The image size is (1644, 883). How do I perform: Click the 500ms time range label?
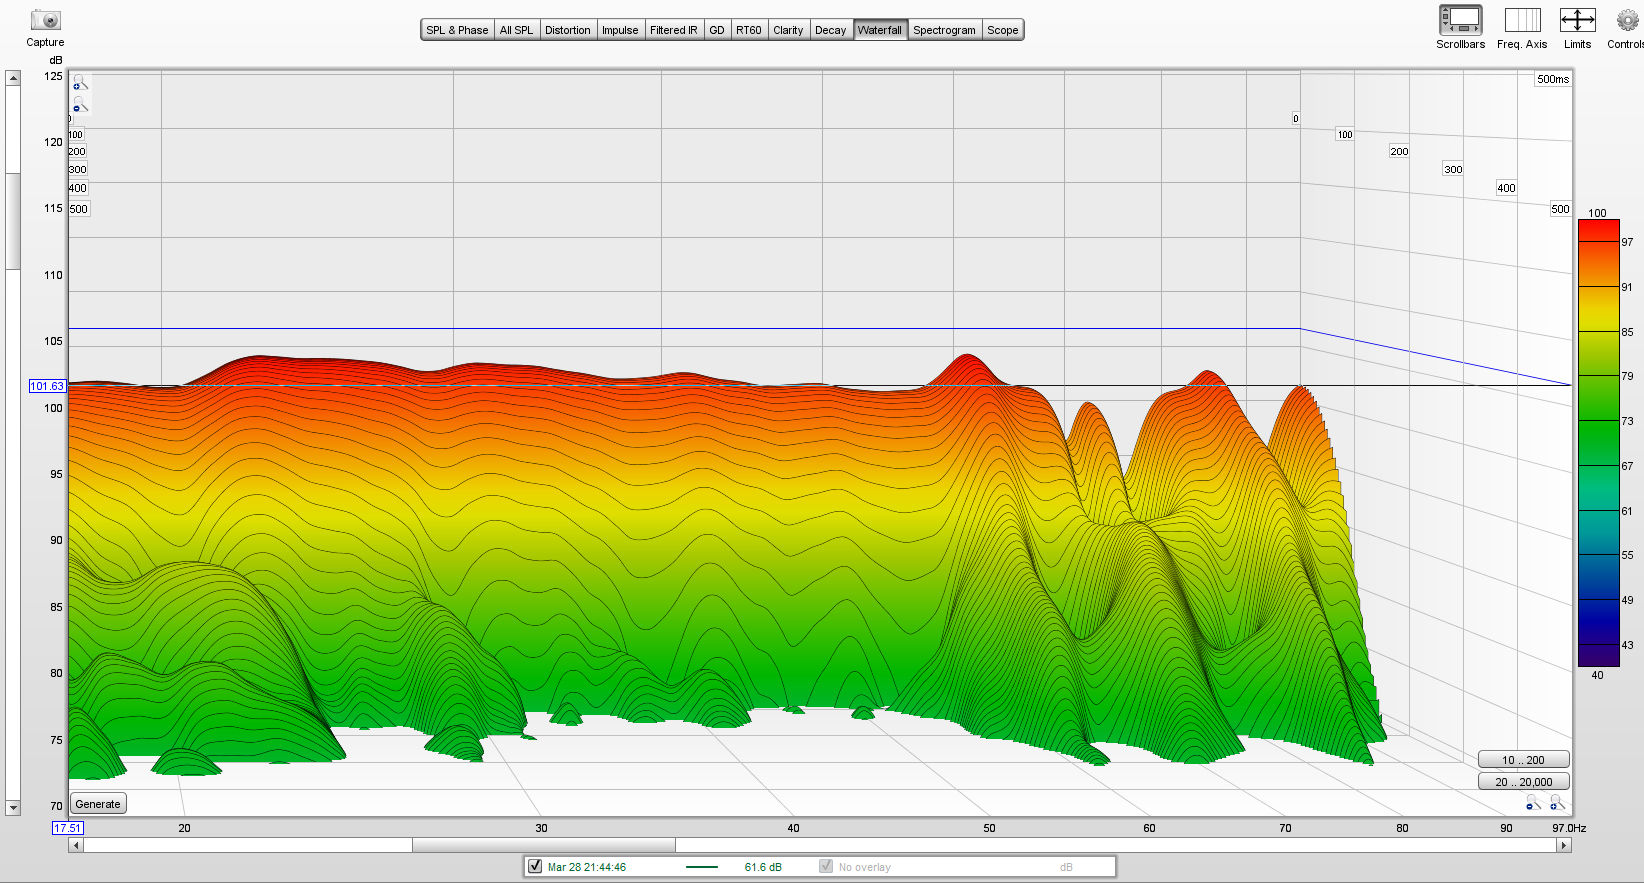click(1553, 79)
